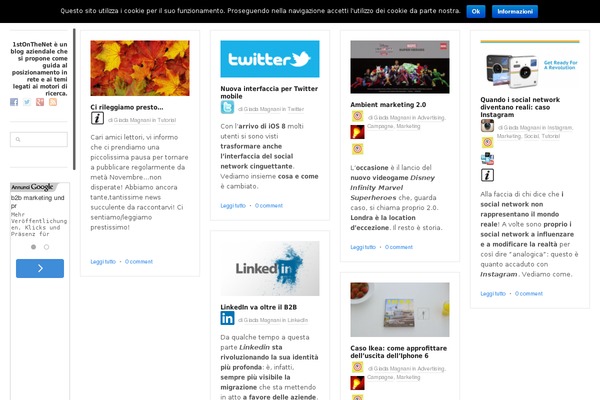Screen dimensions: 600x400
Task: Click the red flame campaign icon in the Ambient marketing post
Action: point(357,132)
